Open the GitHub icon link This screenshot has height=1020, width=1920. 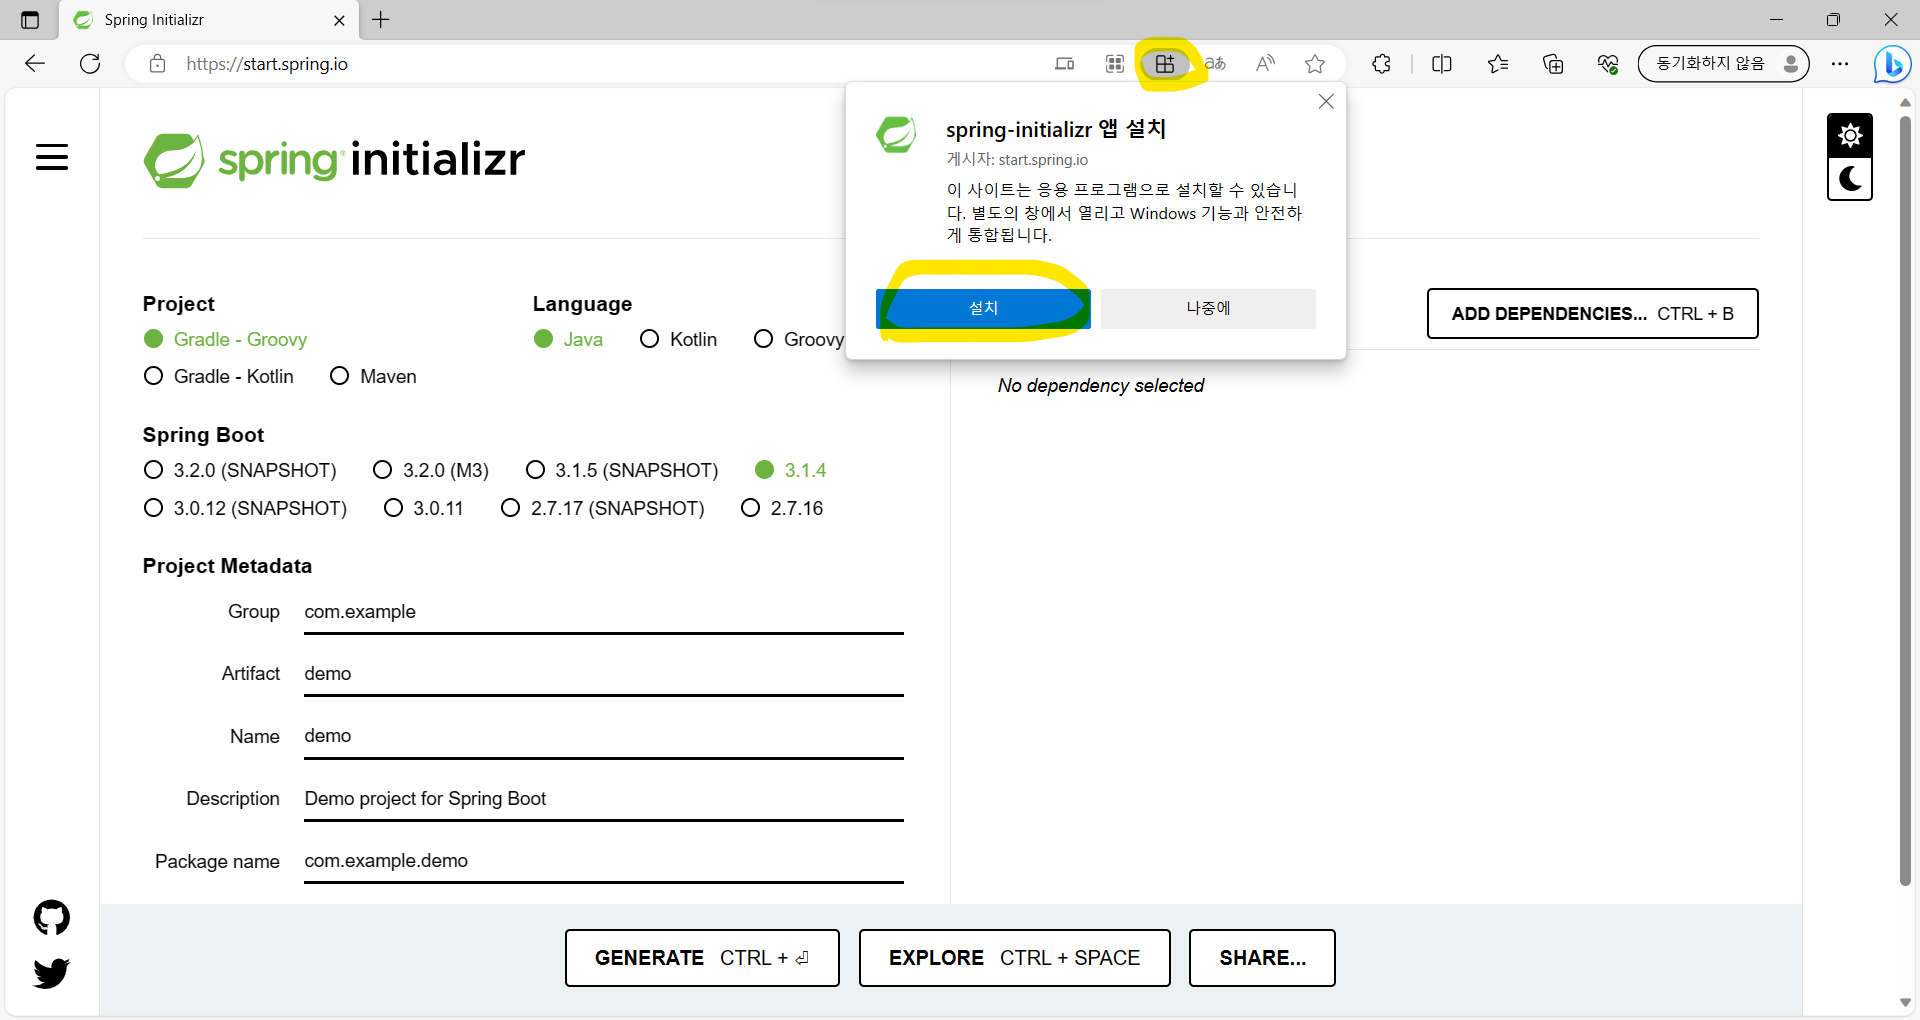click(x=52, y=917)
